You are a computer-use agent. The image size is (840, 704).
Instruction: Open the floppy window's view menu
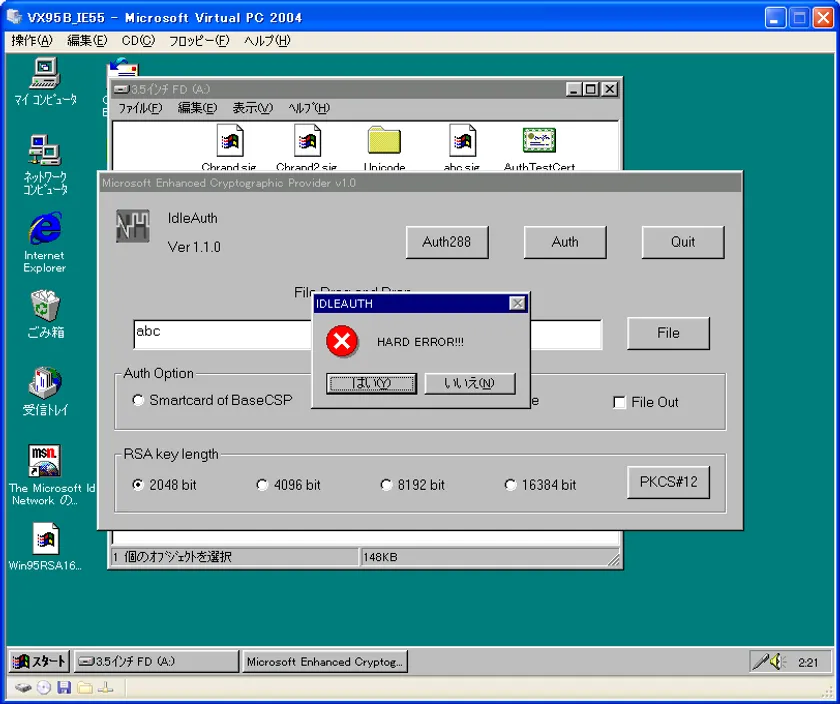tap(252, 108)
